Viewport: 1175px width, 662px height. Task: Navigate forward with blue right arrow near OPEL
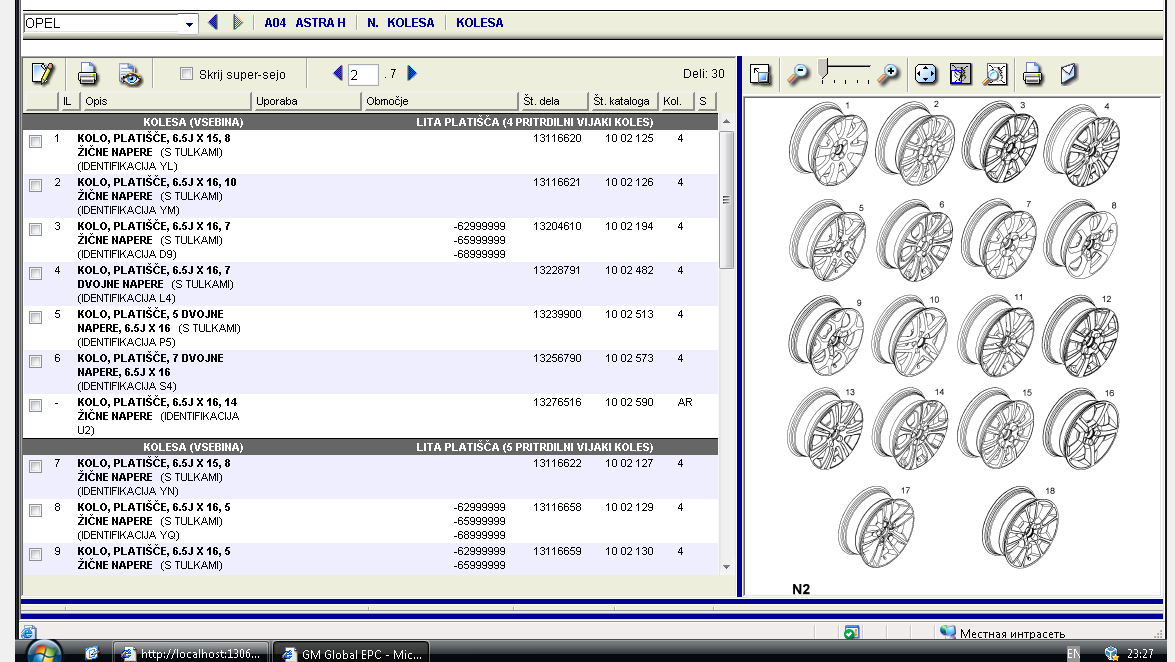238,22
